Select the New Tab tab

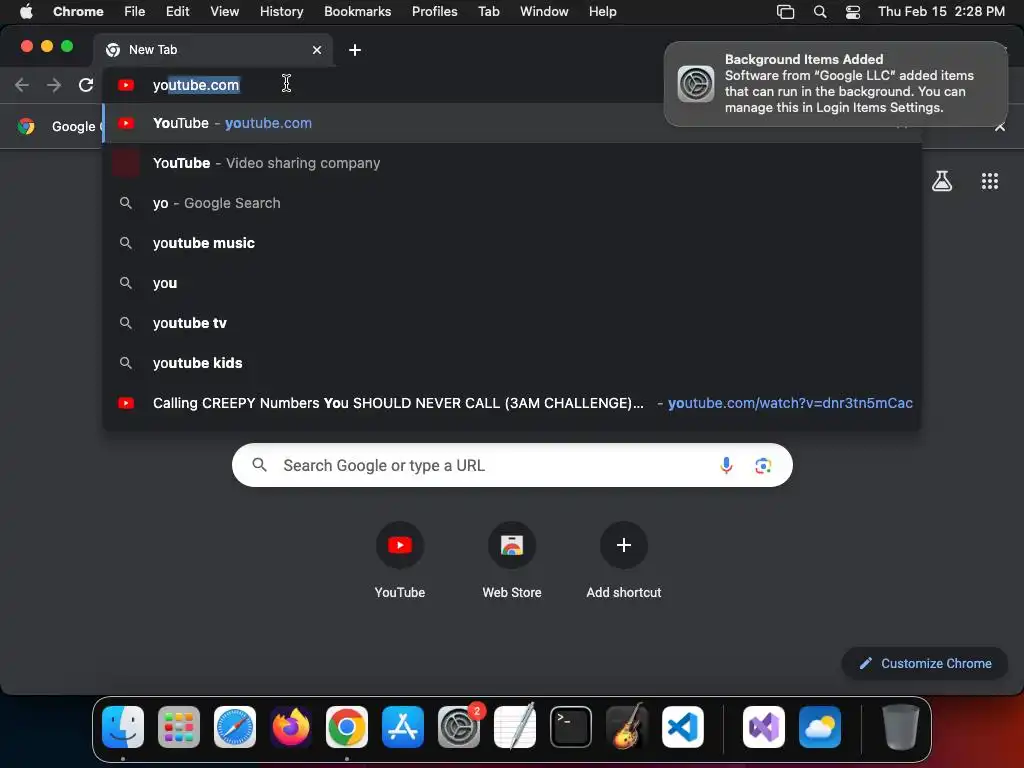tap(213, 50)
